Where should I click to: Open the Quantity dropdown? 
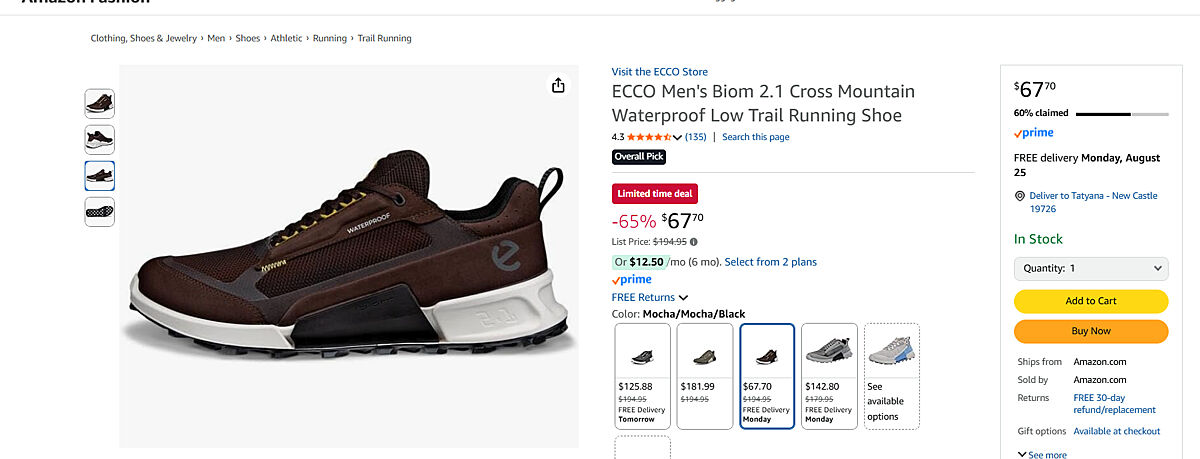coord(1090,268)
